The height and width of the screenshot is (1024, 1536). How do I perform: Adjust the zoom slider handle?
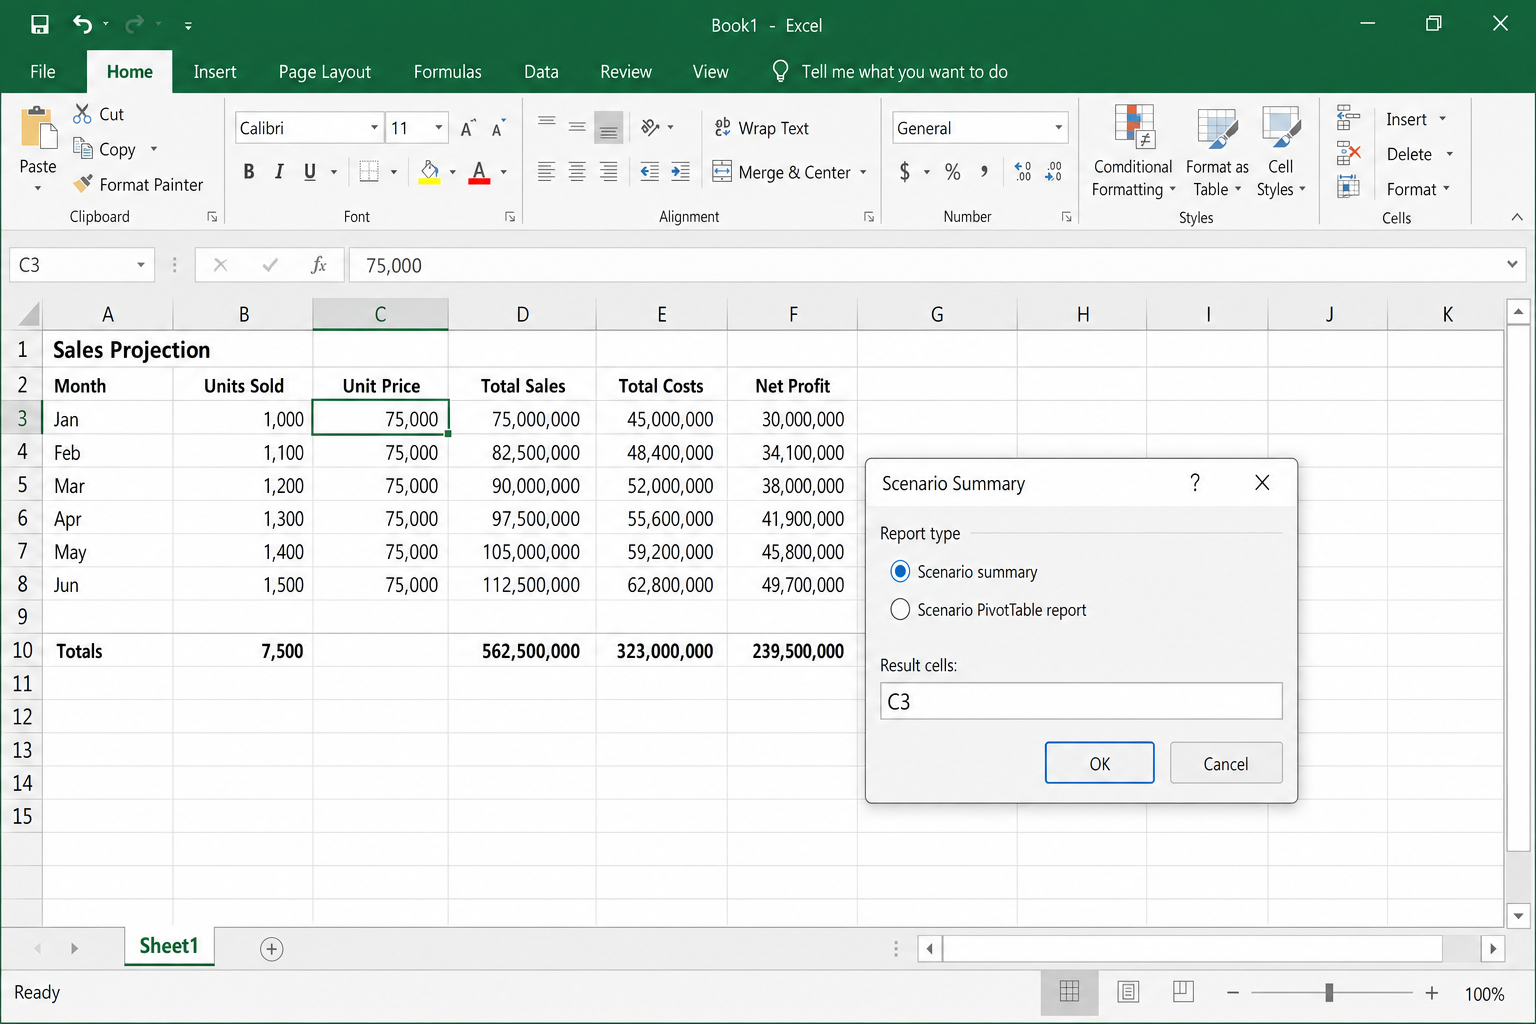click(1329, 992)
